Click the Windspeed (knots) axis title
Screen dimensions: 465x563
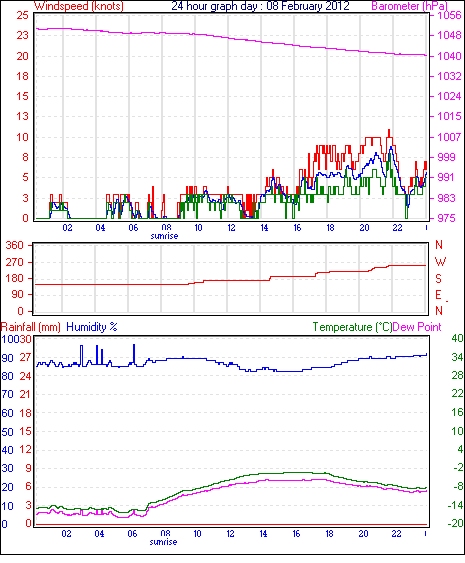[x=79, y=6]
